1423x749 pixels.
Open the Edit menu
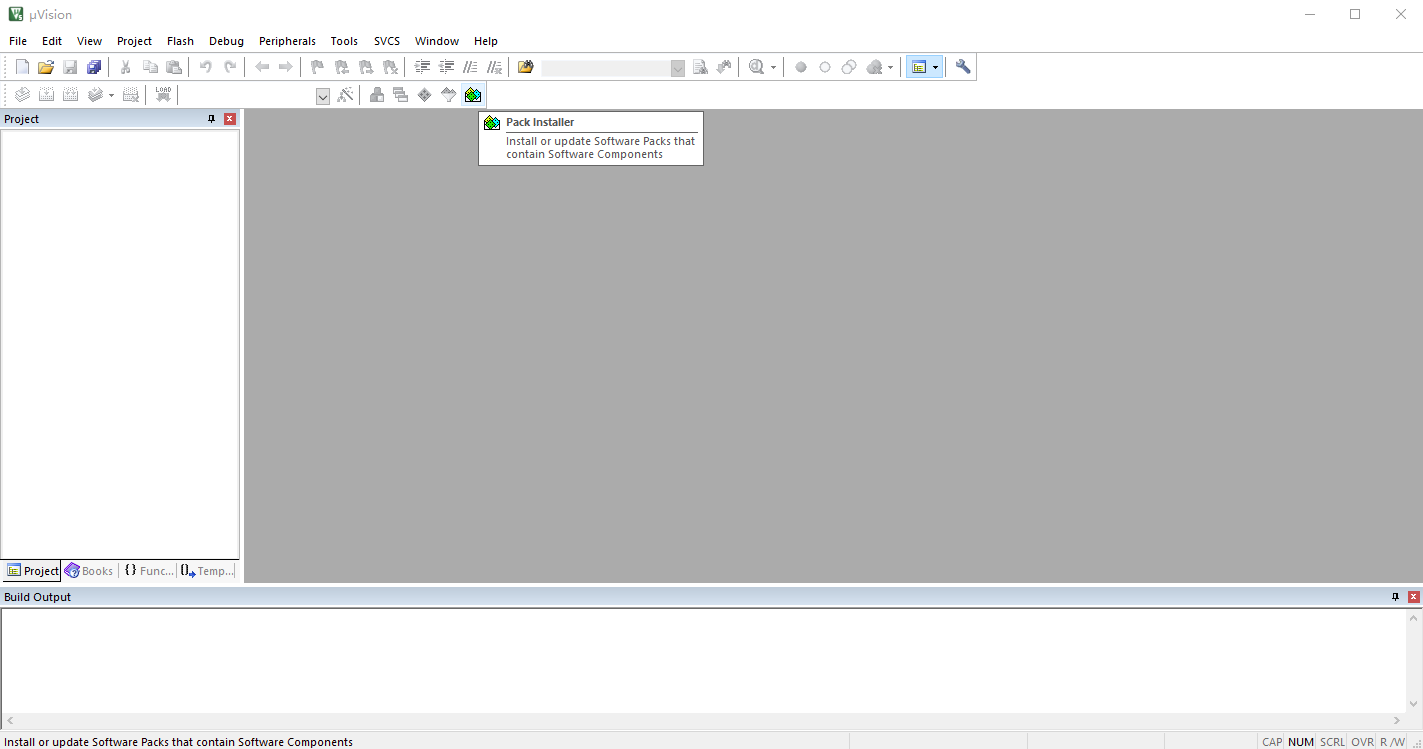(52, 41)
